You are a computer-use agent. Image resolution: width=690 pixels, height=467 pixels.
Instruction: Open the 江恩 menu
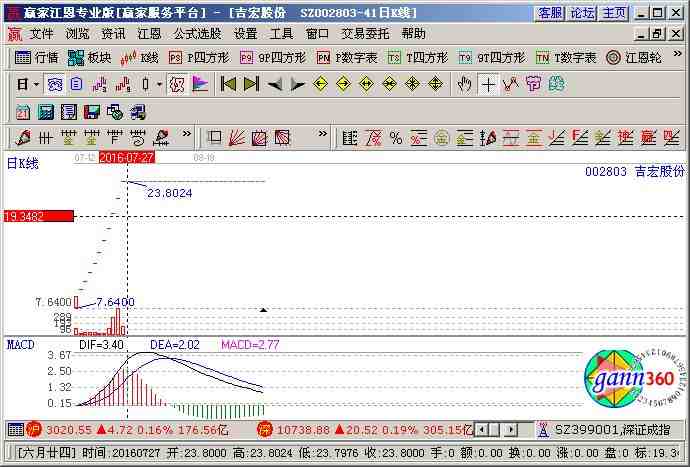pyautogui.click(x=149, y=33)
